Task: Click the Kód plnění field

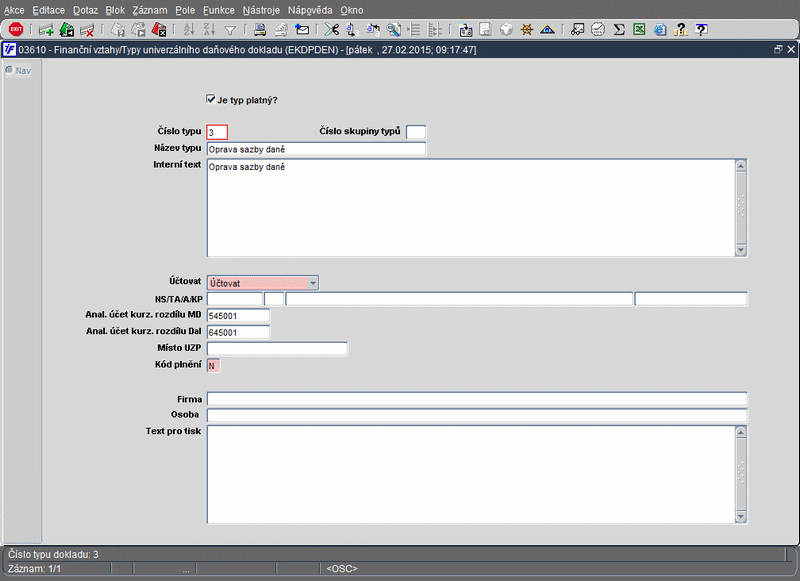Action: 214,366
